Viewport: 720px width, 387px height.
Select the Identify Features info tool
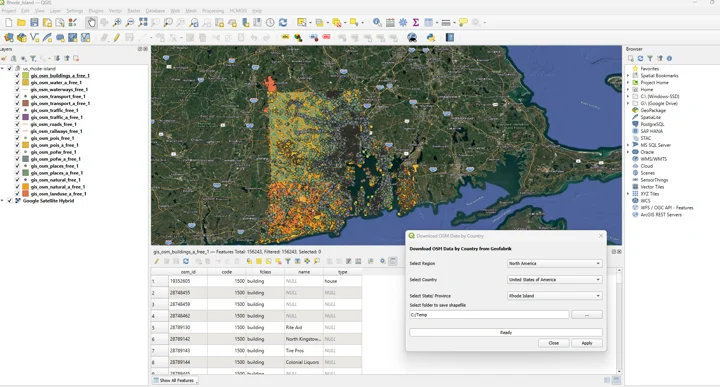[x=377, y=22]
